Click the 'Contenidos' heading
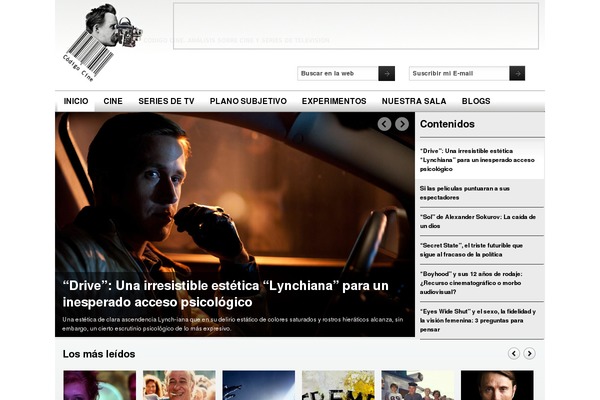Image resolution: width=600 pixels, height=400 pixels. tap(447, 124)
